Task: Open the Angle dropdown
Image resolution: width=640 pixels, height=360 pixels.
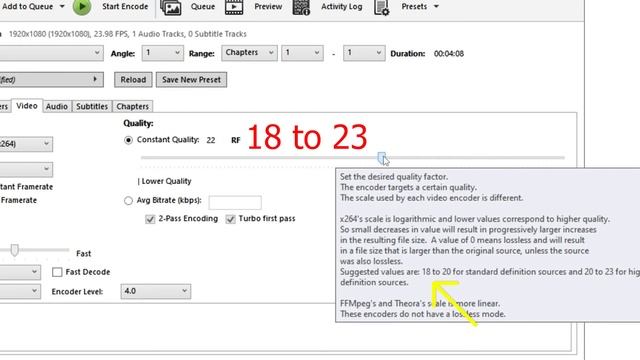Action: click(x=162, y=53)
